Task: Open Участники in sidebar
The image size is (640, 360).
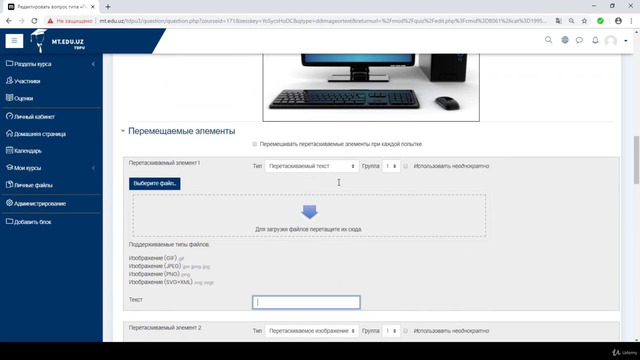Action: pyautogui.click(x=23, y=81)
